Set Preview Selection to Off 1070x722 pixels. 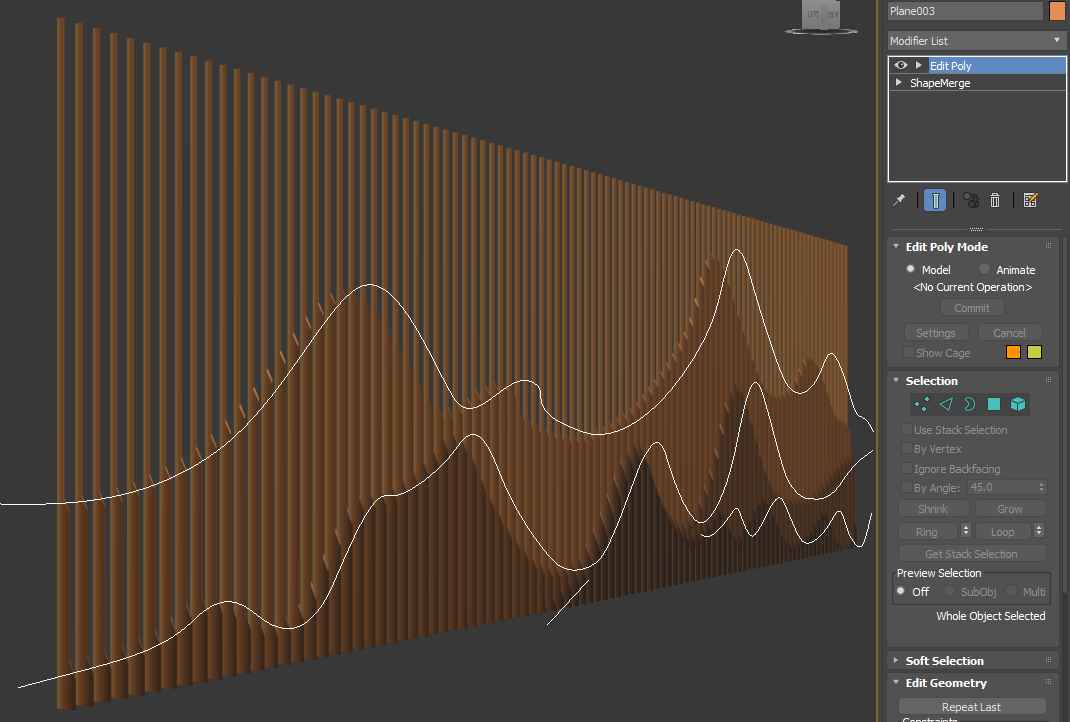click(x=901, y=591)
